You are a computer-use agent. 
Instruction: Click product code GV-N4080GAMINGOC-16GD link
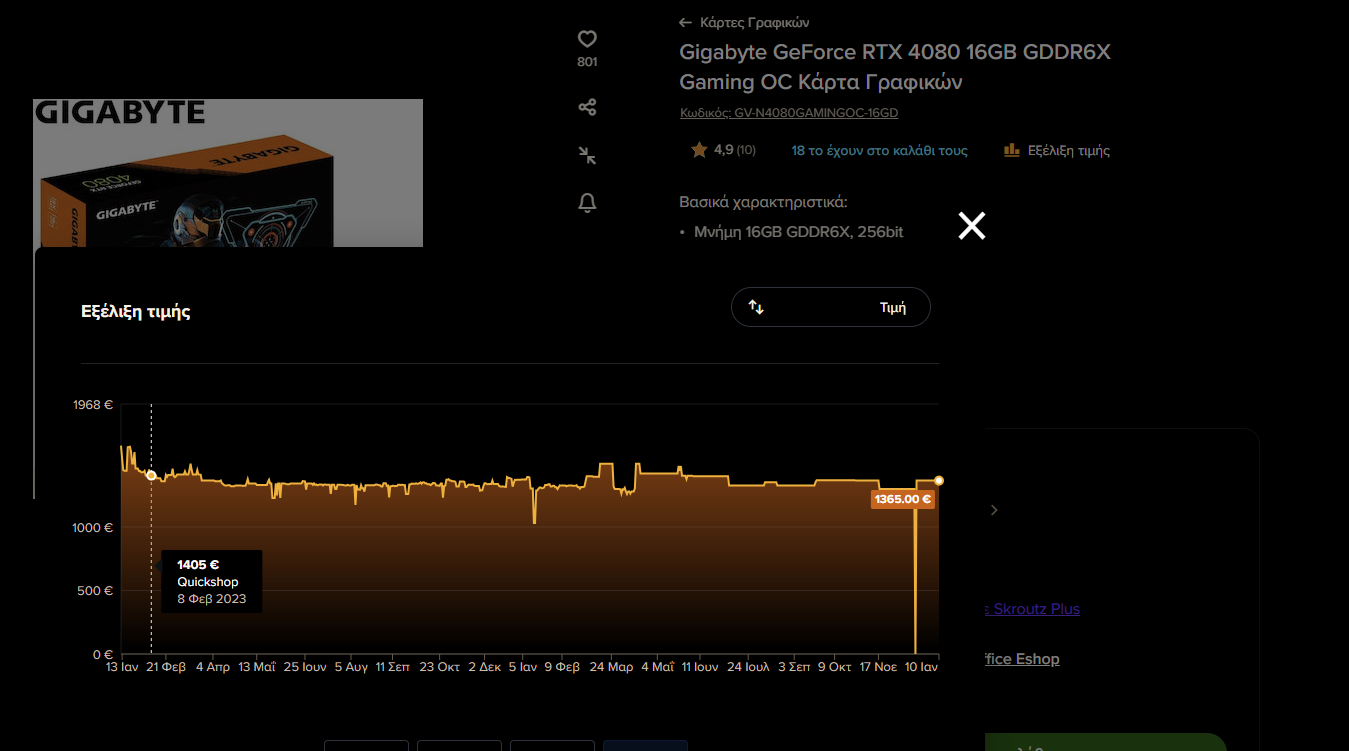[x=789, y=113]
